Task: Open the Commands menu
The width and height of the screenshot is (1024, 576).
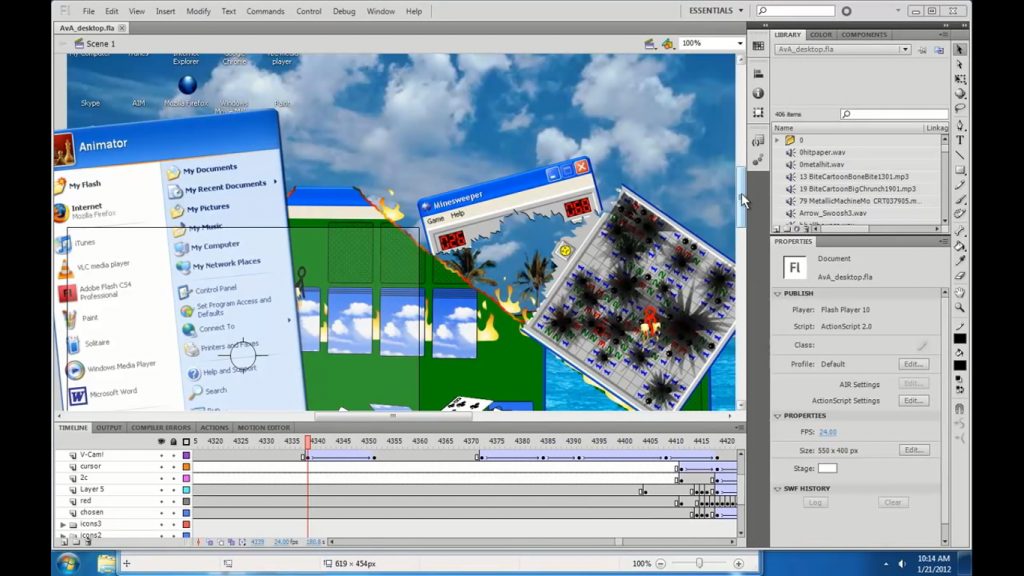Action: click(265, 11)
